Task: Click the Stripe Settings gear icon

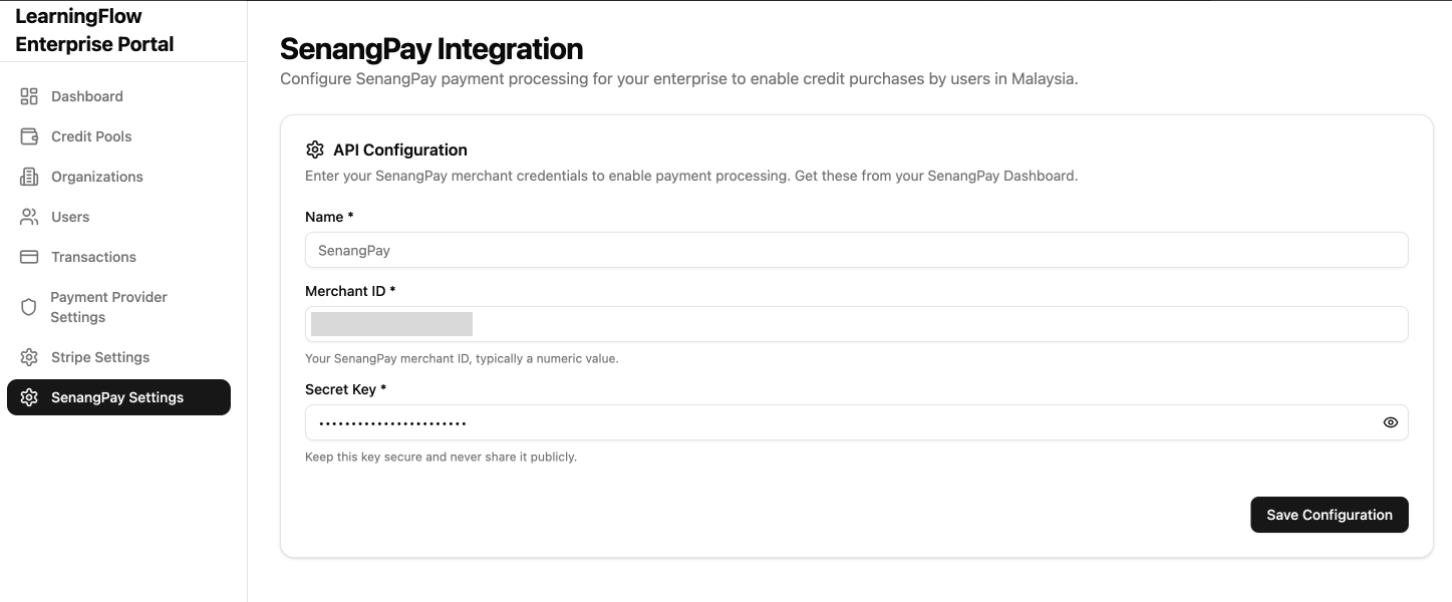Action: (27, 356)
